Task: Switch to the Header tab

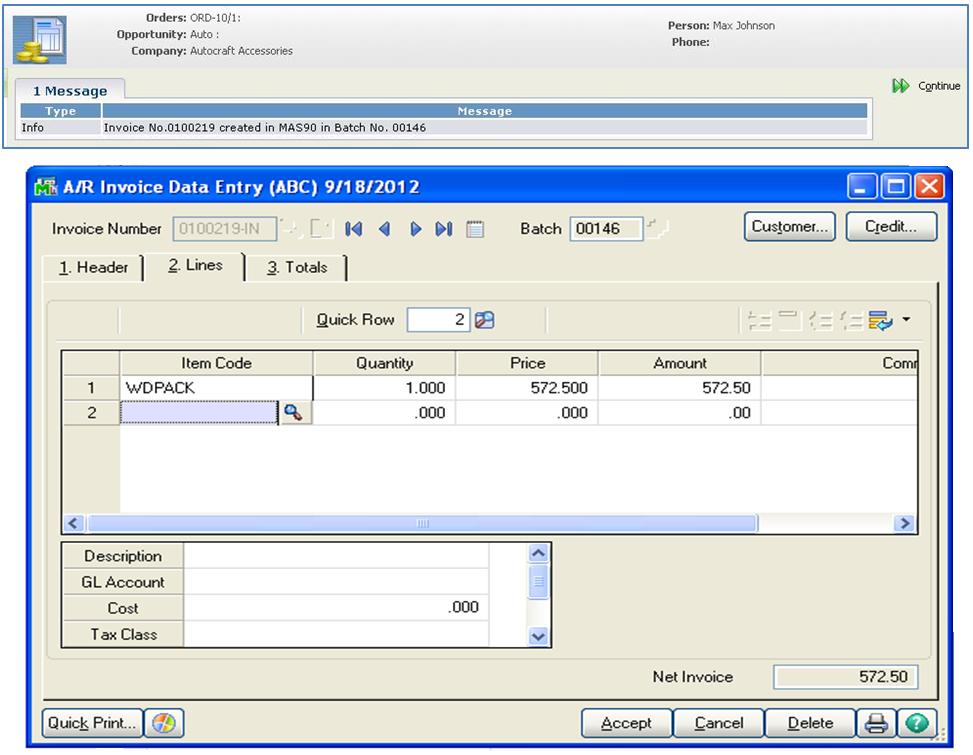Action: [93, 268]
